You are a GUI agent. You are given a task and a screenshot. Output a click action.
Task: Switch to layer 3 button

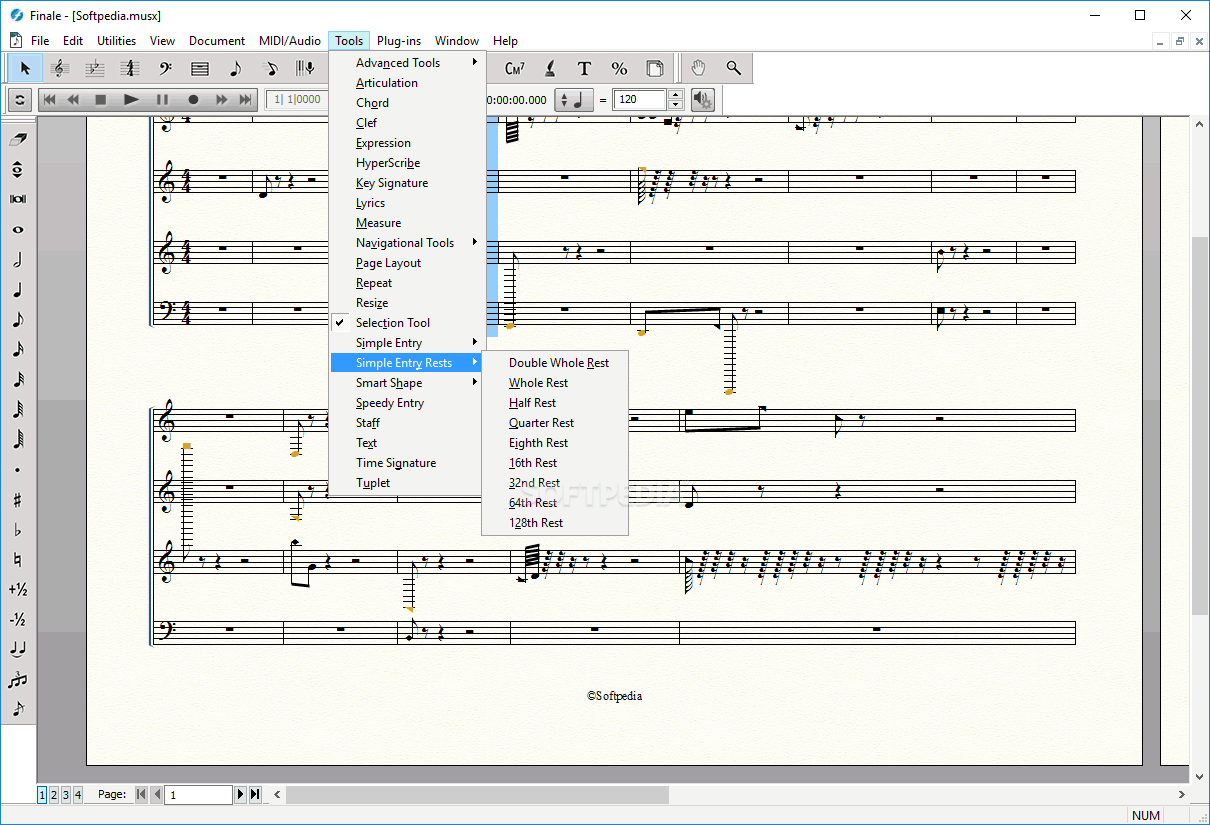tap(66, 795)
